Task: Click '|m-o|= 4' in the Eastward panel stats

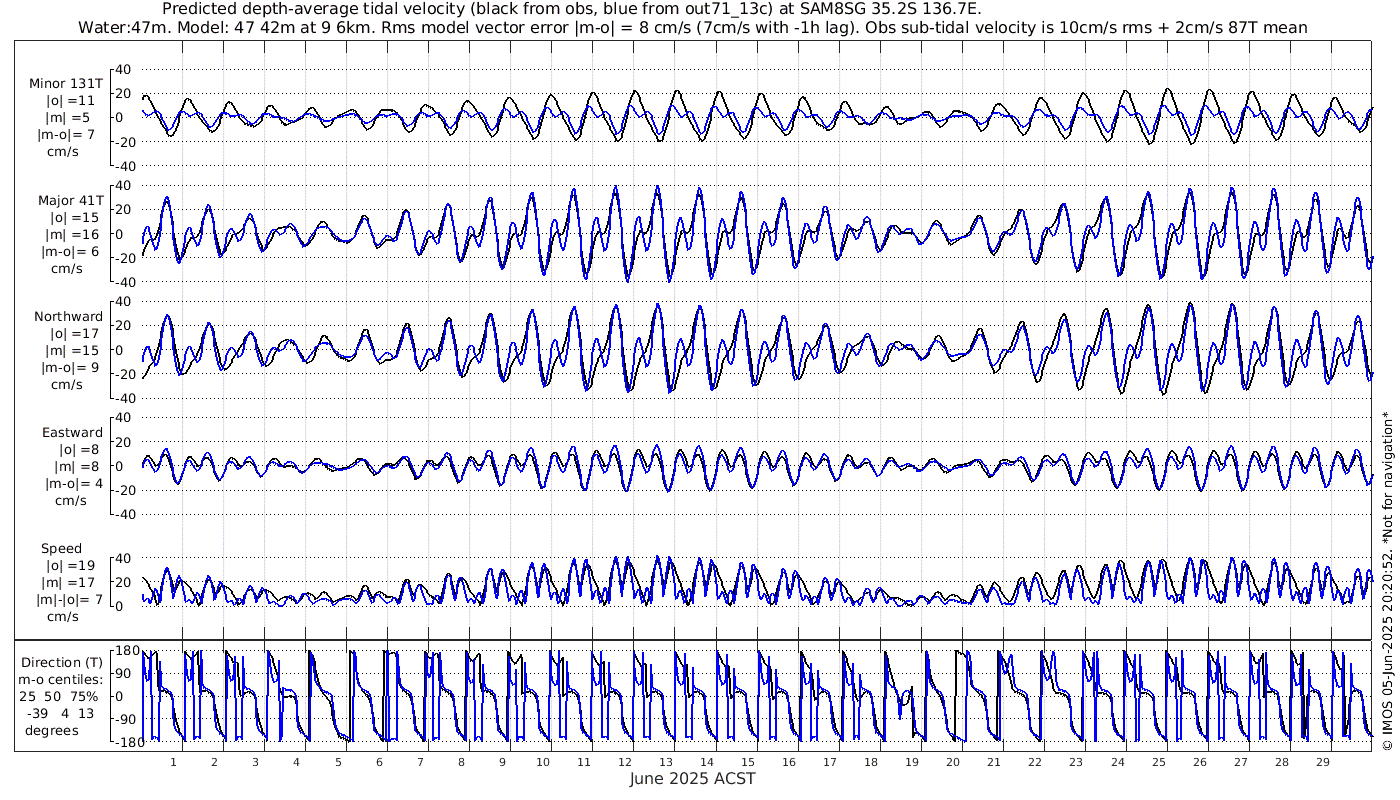Action: pos(73,484)
